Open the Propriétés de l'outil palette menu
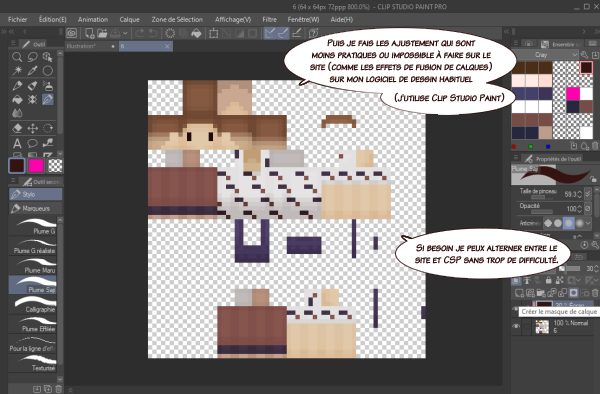The height and width of the screenshot is (394, 600). pos(516,158)
